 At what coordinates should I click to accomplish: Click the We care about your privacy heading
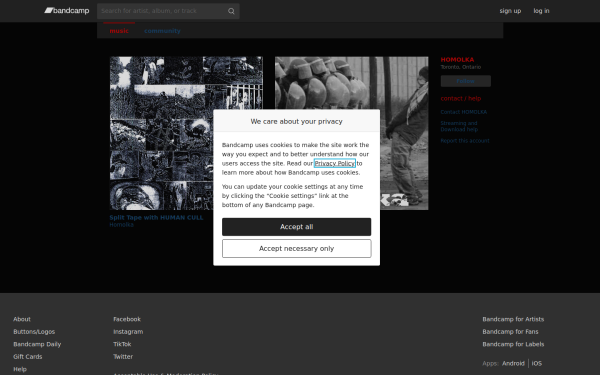tap(297, 121)
